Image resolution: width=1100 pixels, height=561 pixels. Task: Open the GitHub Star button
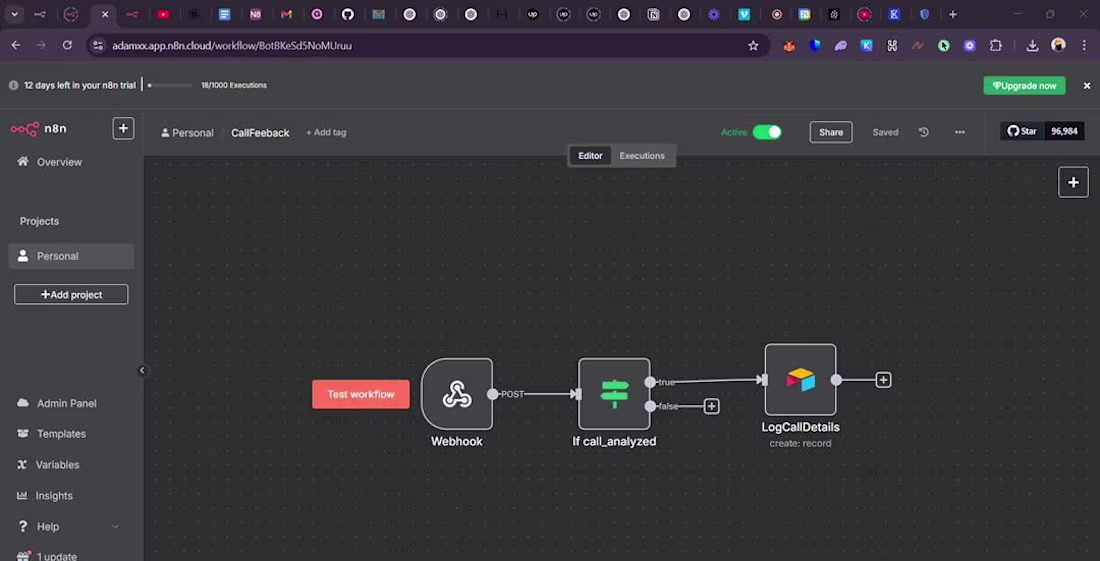(1022, 131)
